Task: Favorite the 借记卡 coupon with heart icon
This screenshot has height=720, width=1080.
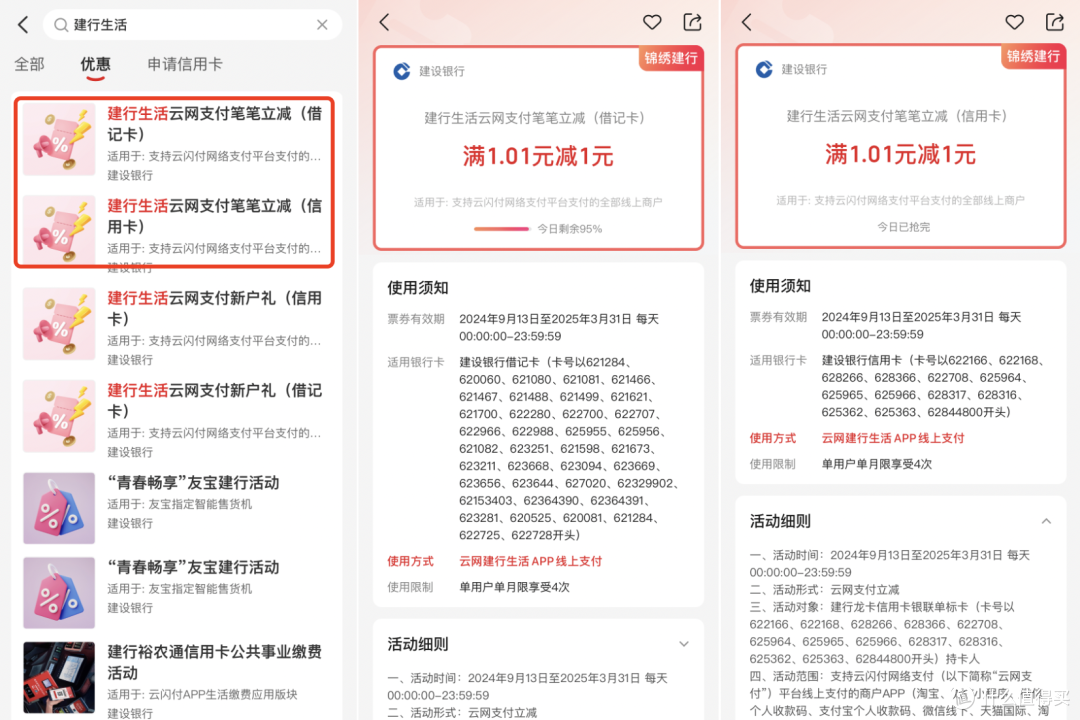Action: pyautogui.click(x=652, y=23)
